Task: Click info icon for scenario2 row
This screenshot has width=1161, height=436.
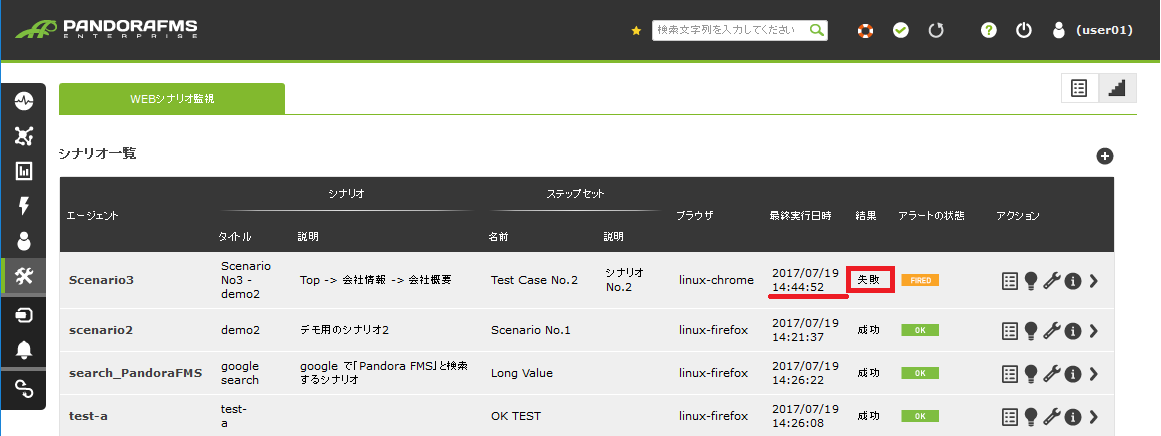Action: tap(1073, 331)
